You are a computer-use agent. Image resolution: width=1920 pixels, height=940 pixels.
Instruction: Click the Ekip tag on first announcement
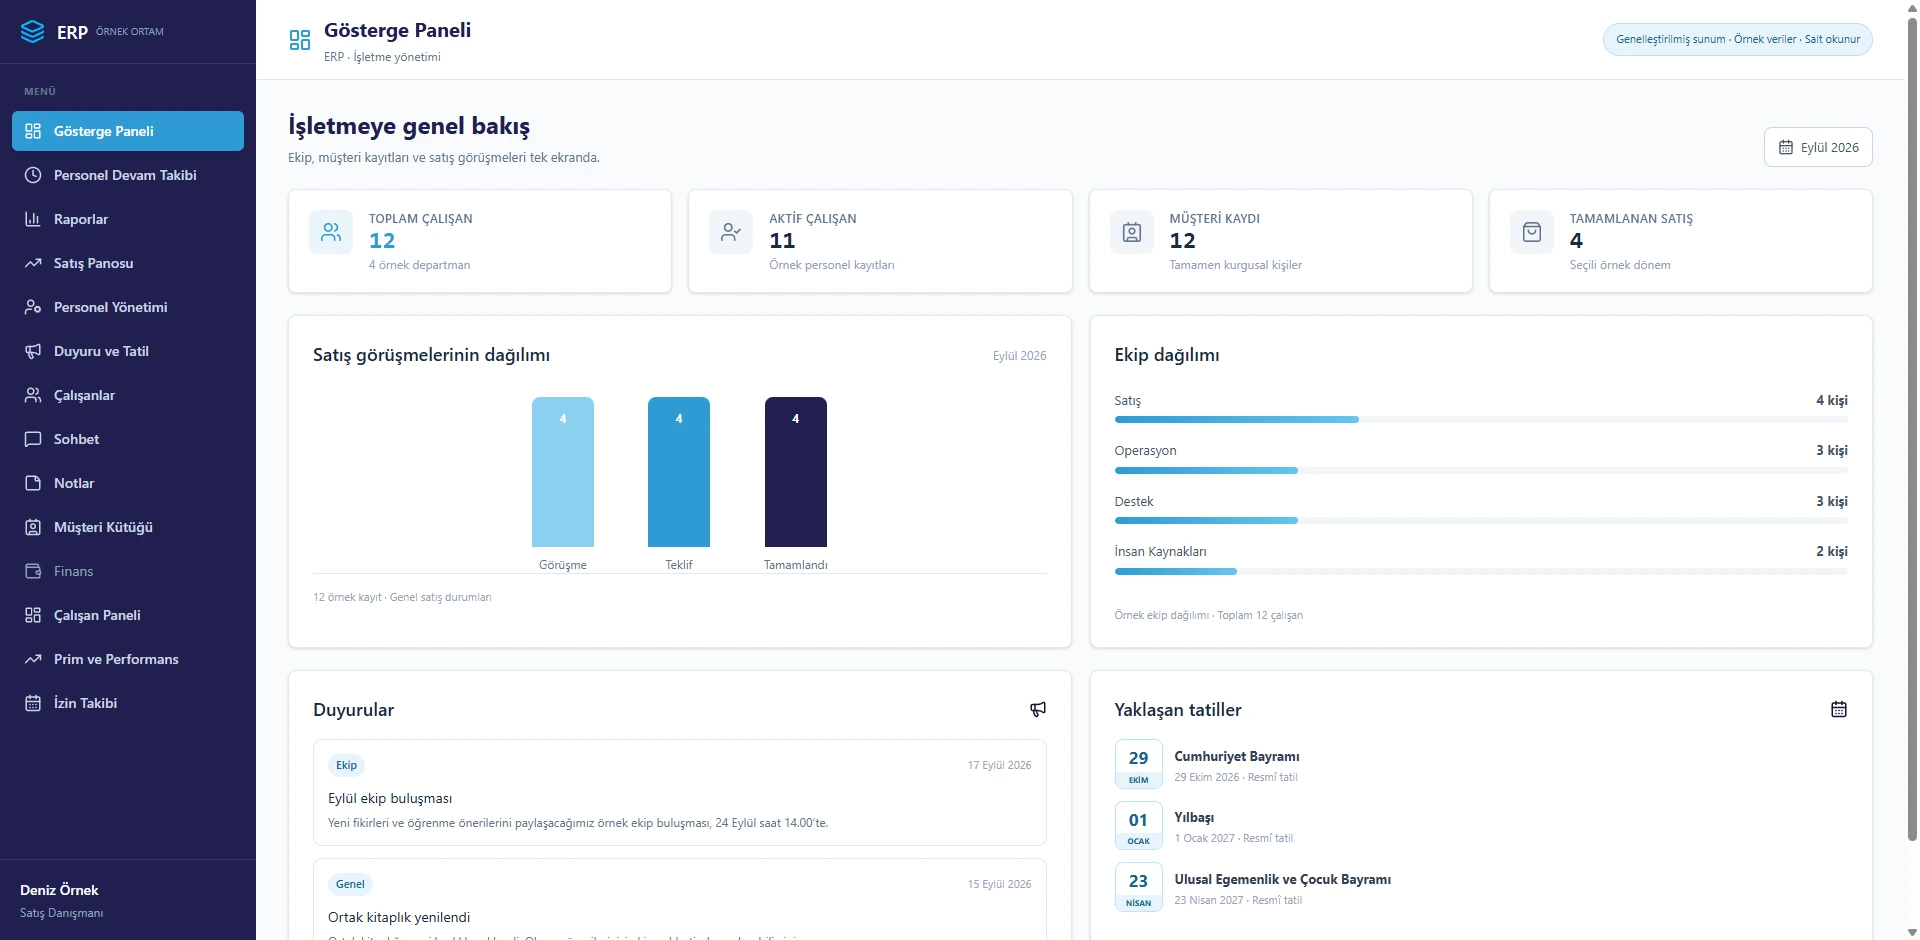coord(346,765)
